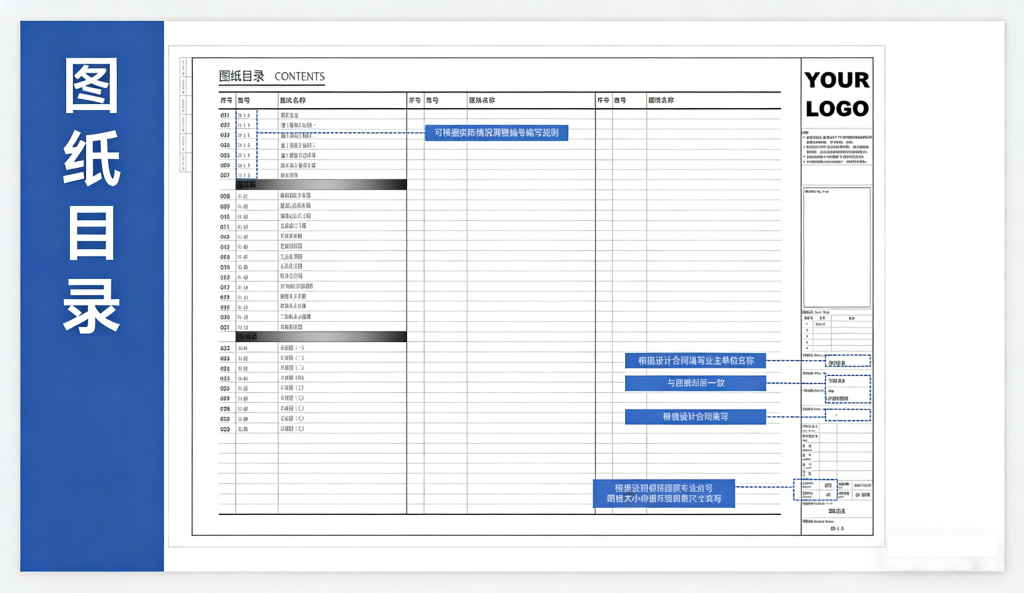Select the 根据设计合同填写业主单位名称 callout
The width and height of the screenshot is (1024, 593).
pyautogui.click(x=695, y=361)
